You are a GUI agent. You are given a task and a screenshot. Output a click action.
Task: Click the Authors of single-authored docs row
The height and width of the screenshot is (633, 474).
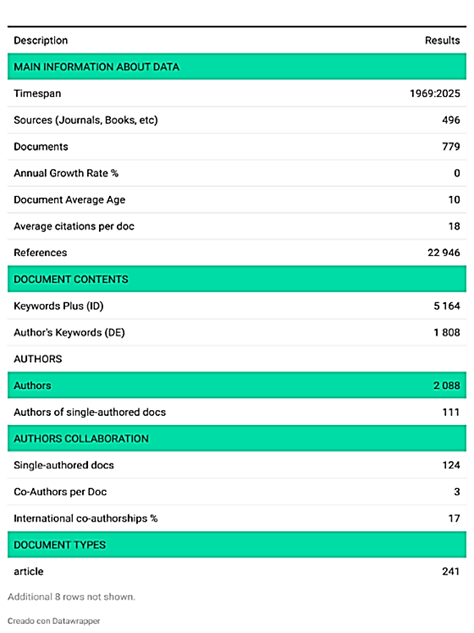pyautogui.click(x=237, y=412)
